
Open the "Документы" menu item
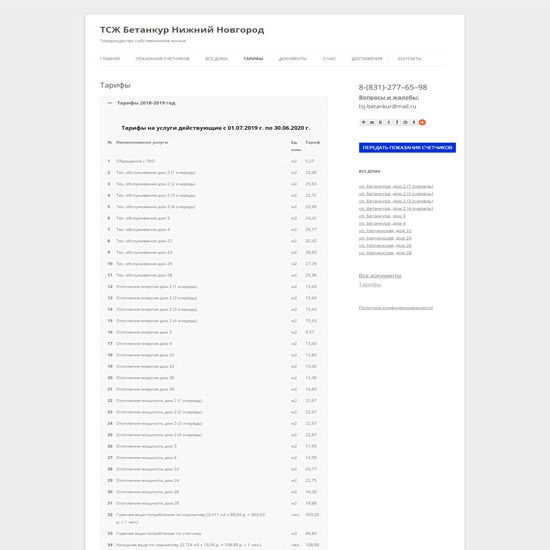click(293, 59)
